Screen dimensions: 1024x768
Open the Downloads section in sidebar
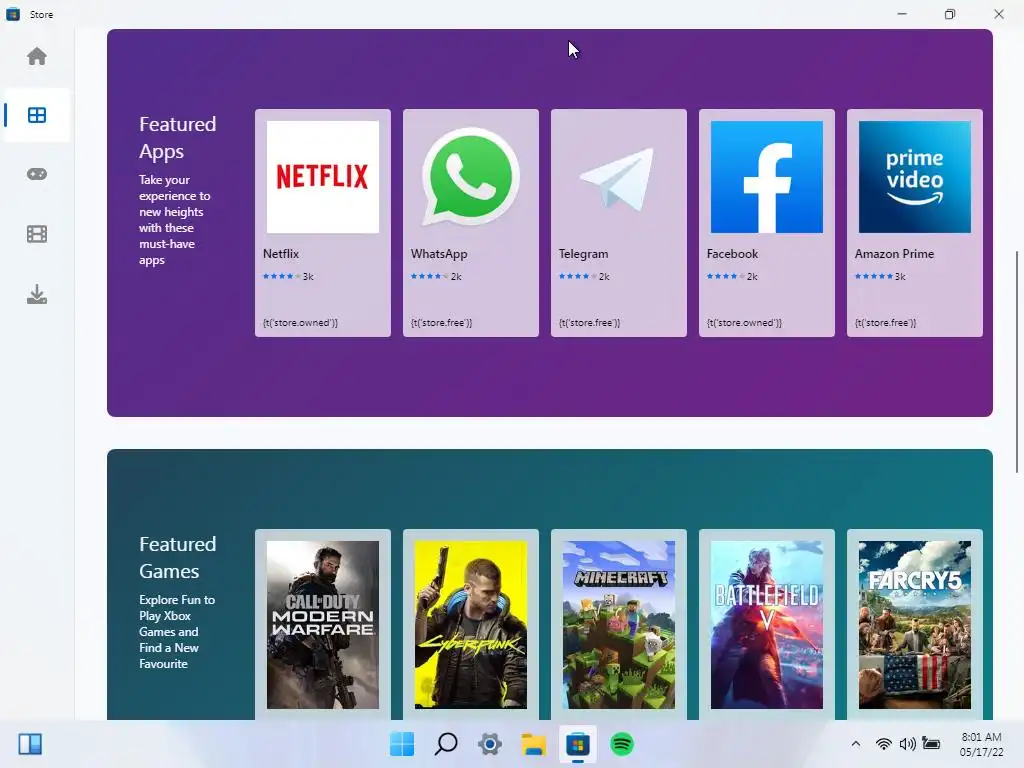click(x=37, y=295)
